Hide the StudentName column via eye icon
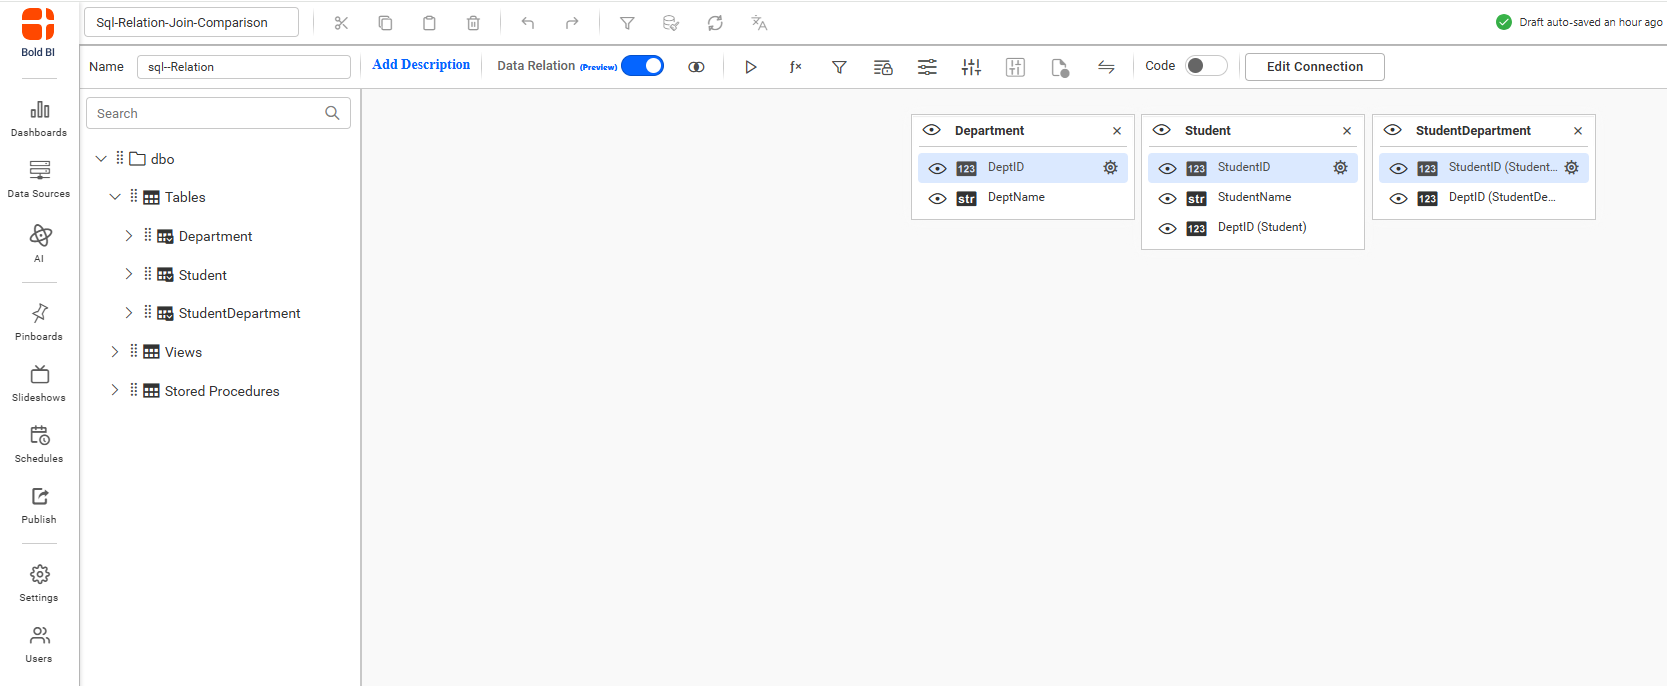This screenshot has height=686, width=1667. pos(1167,199)
